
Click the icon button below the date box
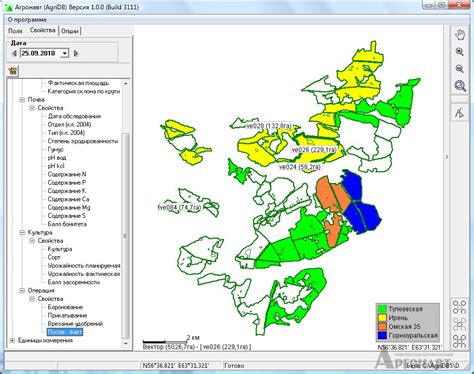(13, 71)
